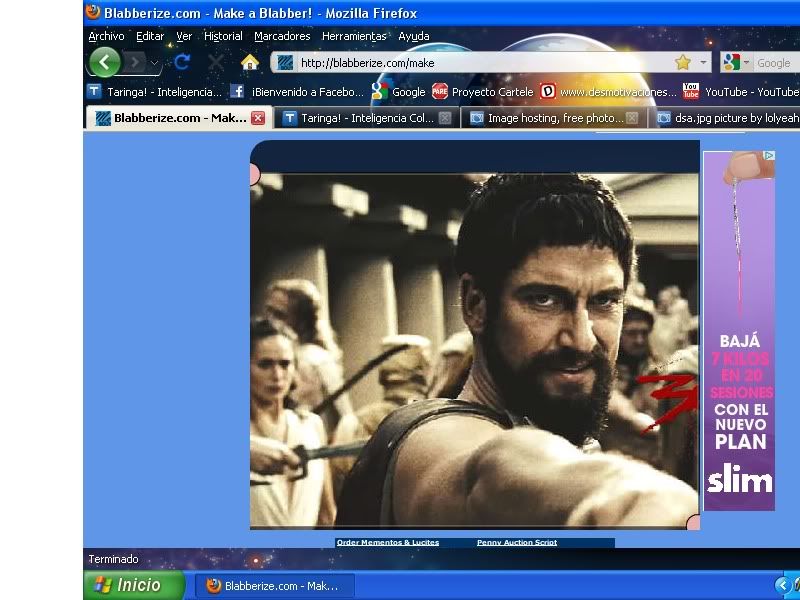
Task: Open the Bienvenido a Facebook bookmark
Action: [x=297, y=92]
